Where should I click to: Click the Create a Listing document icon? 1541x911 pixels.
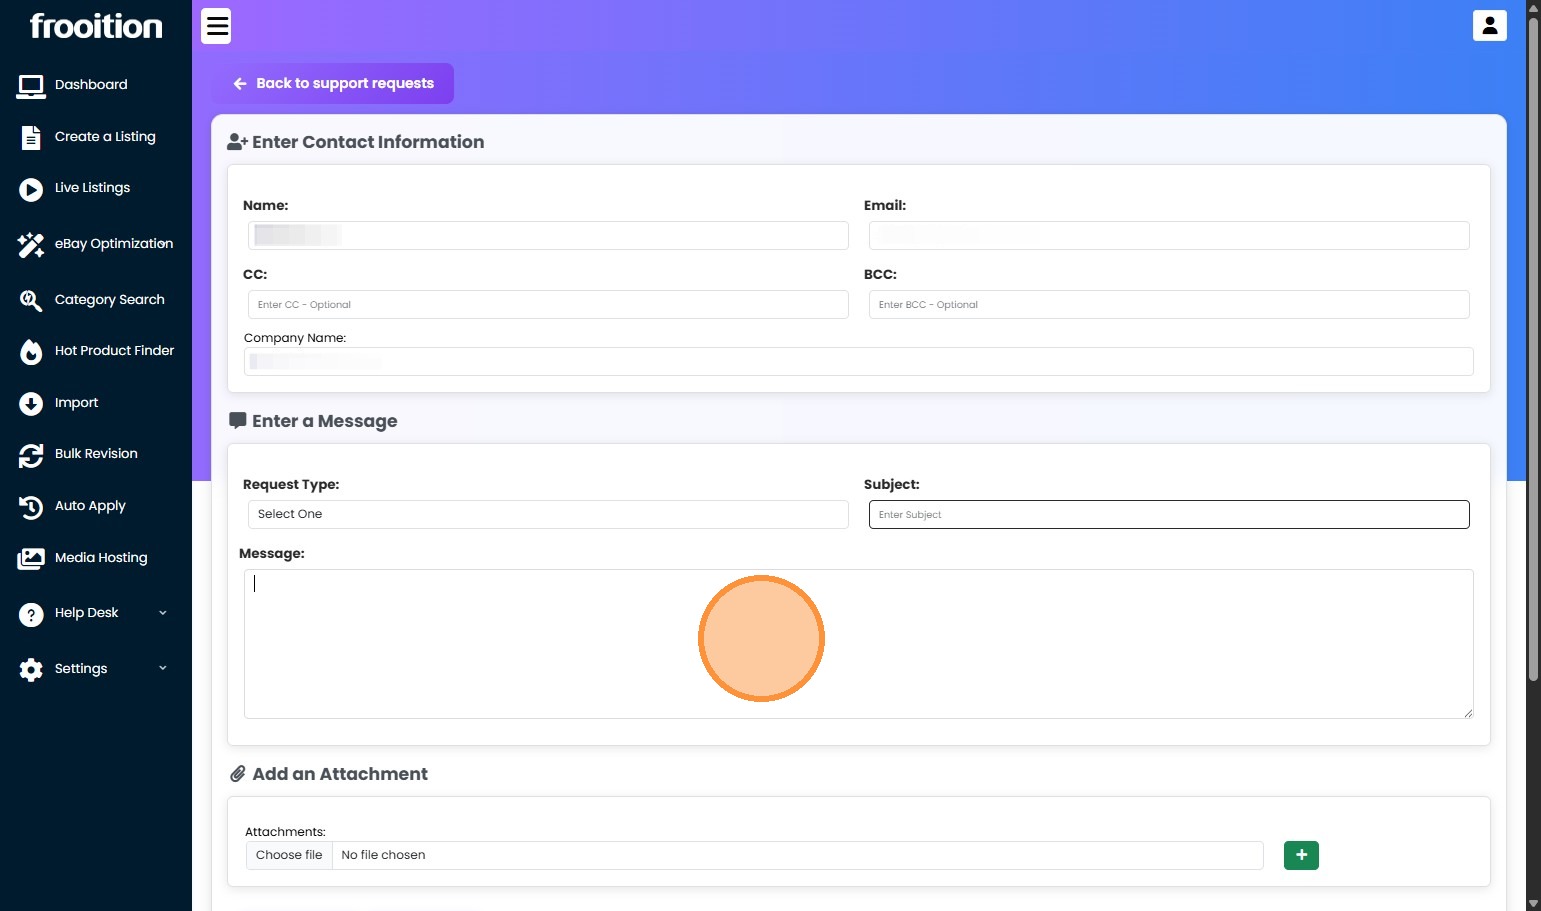(x=31, y=138)
